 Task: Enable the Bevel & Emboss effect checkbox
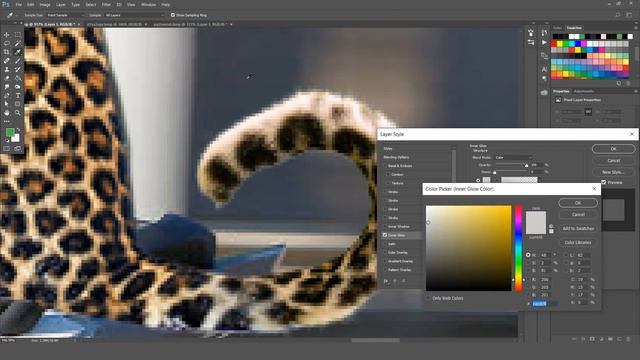click(385, 166)
